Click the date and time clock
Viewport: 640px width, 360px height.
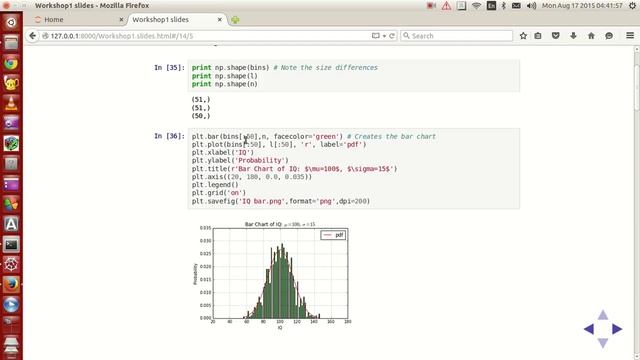coord(582,6)
